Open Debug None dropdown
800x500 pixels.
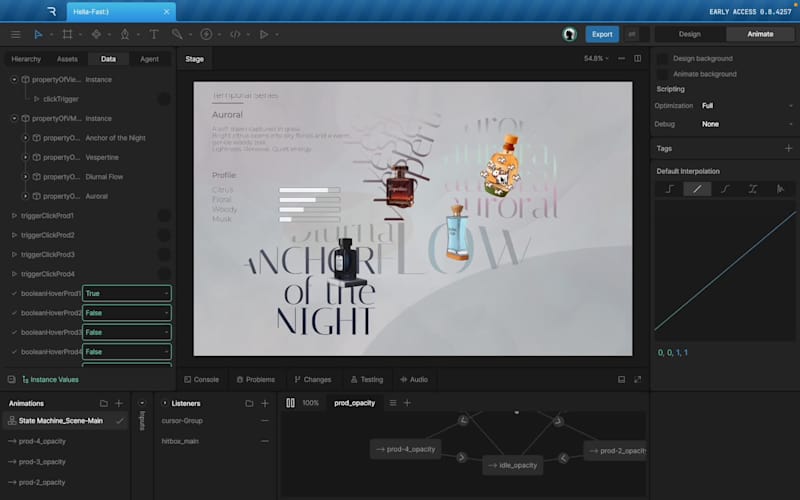coord(747,124)
